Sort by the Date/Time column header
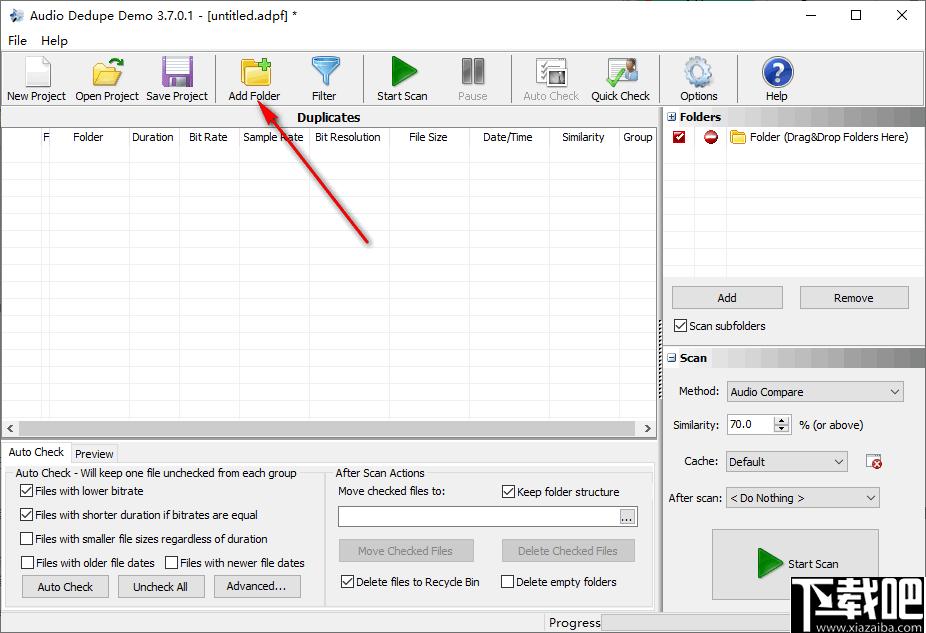926x633 pixels. tap(508, 137)
